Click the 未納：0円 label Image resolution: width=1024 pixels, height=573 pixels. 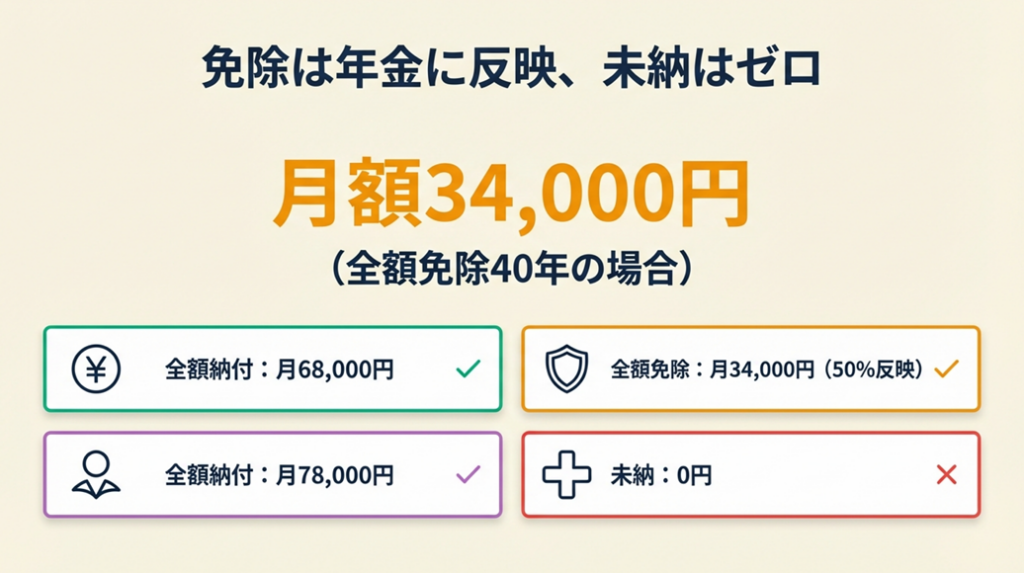(661, 475)
